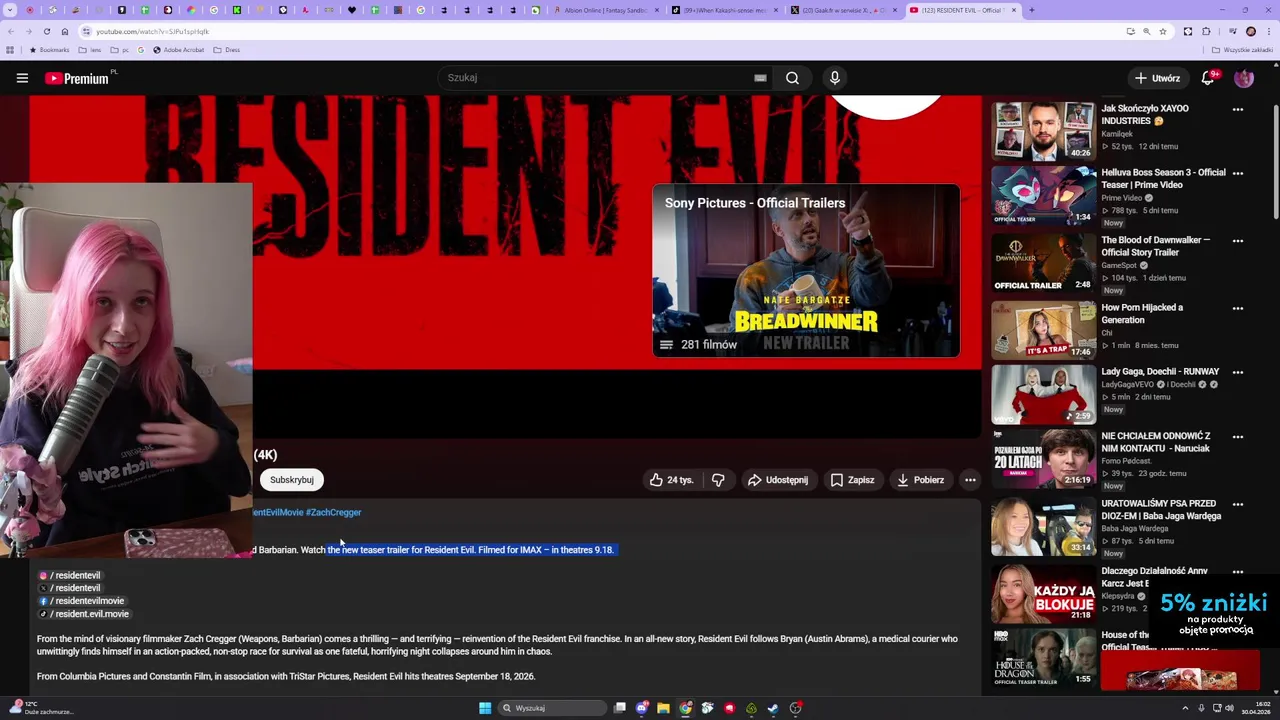Viewport: 1280px width, 720px height.
Task: Save video with Zapisz button
Action: (852, 480)
